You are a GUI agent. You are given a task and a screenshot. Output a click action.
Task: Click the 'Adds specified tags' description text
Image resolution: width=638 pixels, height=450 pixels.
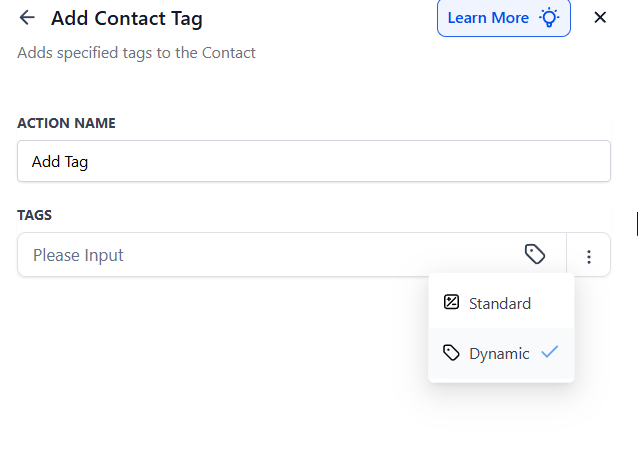click(x=136, y=52)
